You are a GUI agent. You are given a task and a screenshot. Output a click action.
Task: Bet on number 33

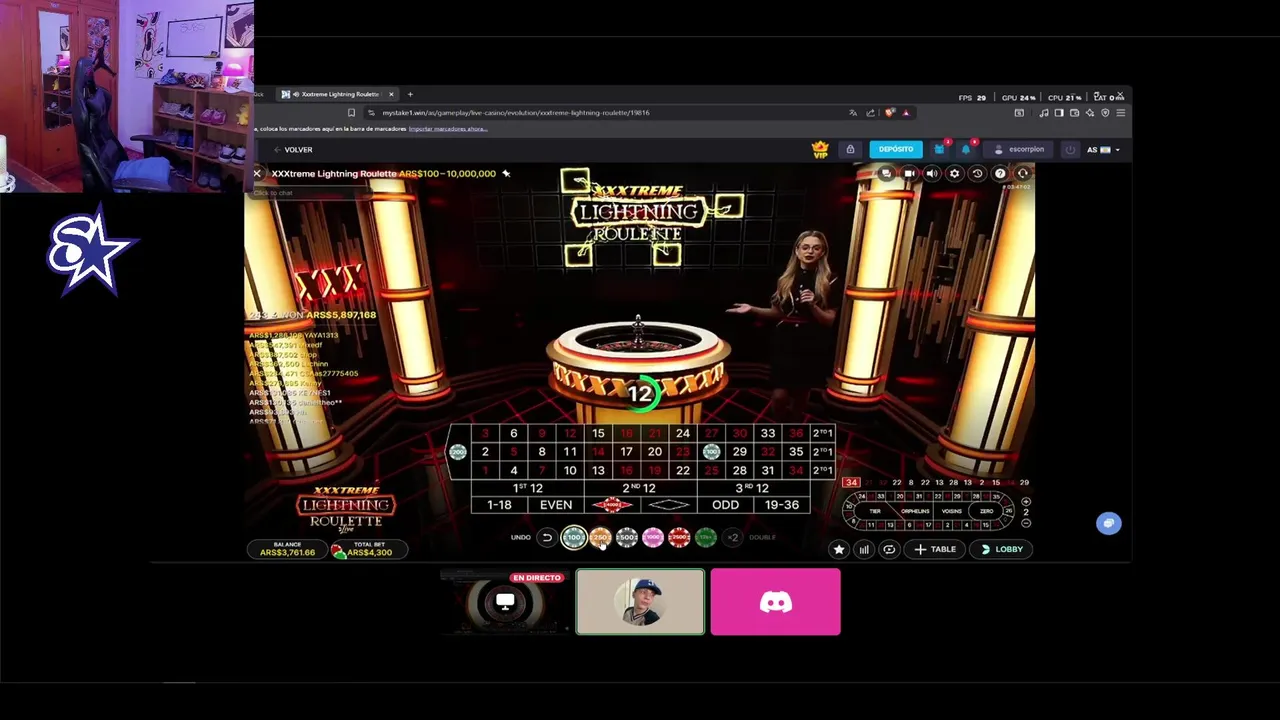point(767,433)
